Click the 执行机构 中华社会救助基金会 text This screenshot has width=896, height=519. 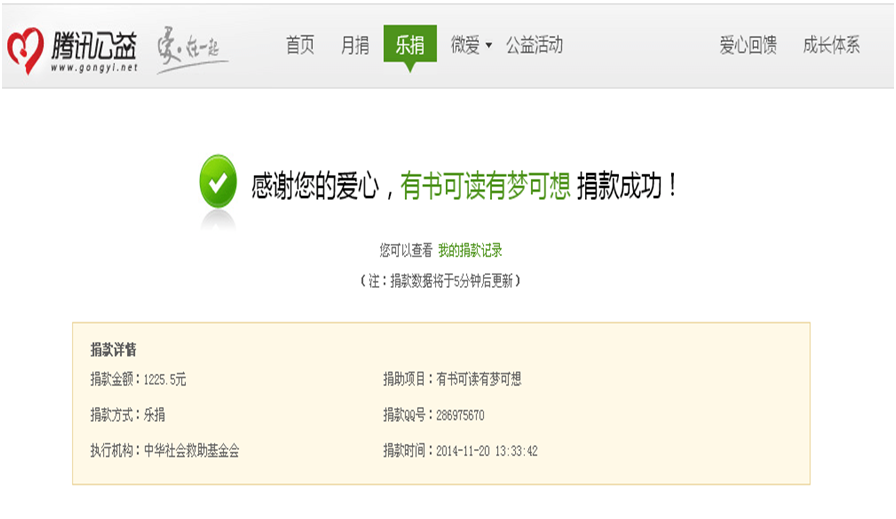165,451
